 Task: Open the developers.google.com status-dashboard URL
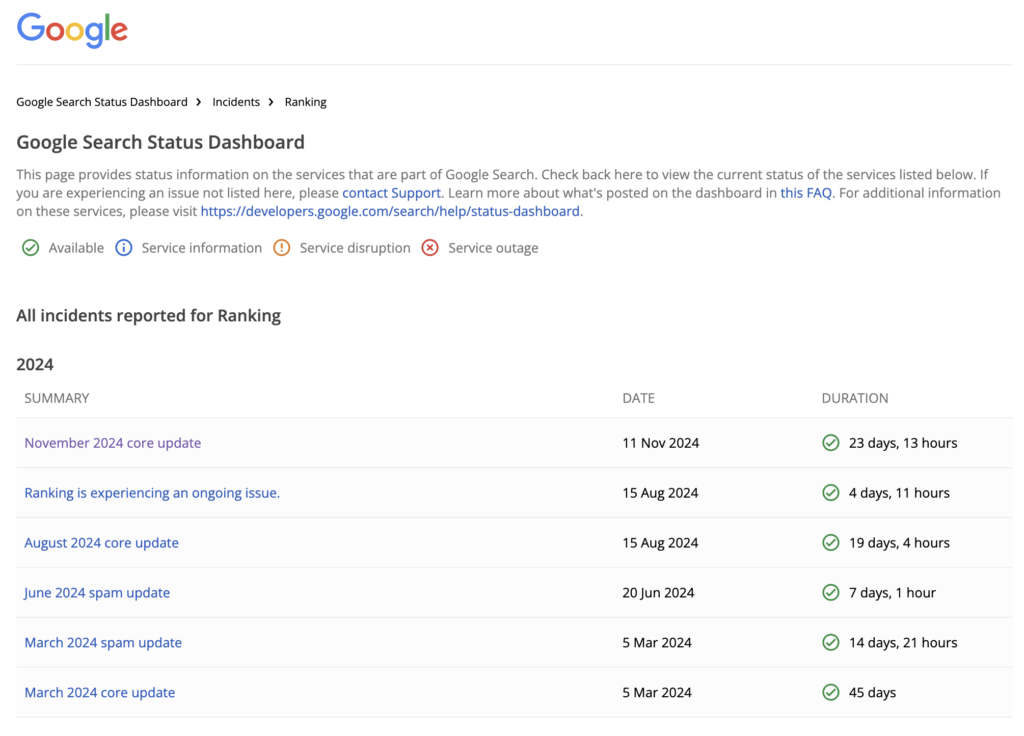(x=390, y=212)
